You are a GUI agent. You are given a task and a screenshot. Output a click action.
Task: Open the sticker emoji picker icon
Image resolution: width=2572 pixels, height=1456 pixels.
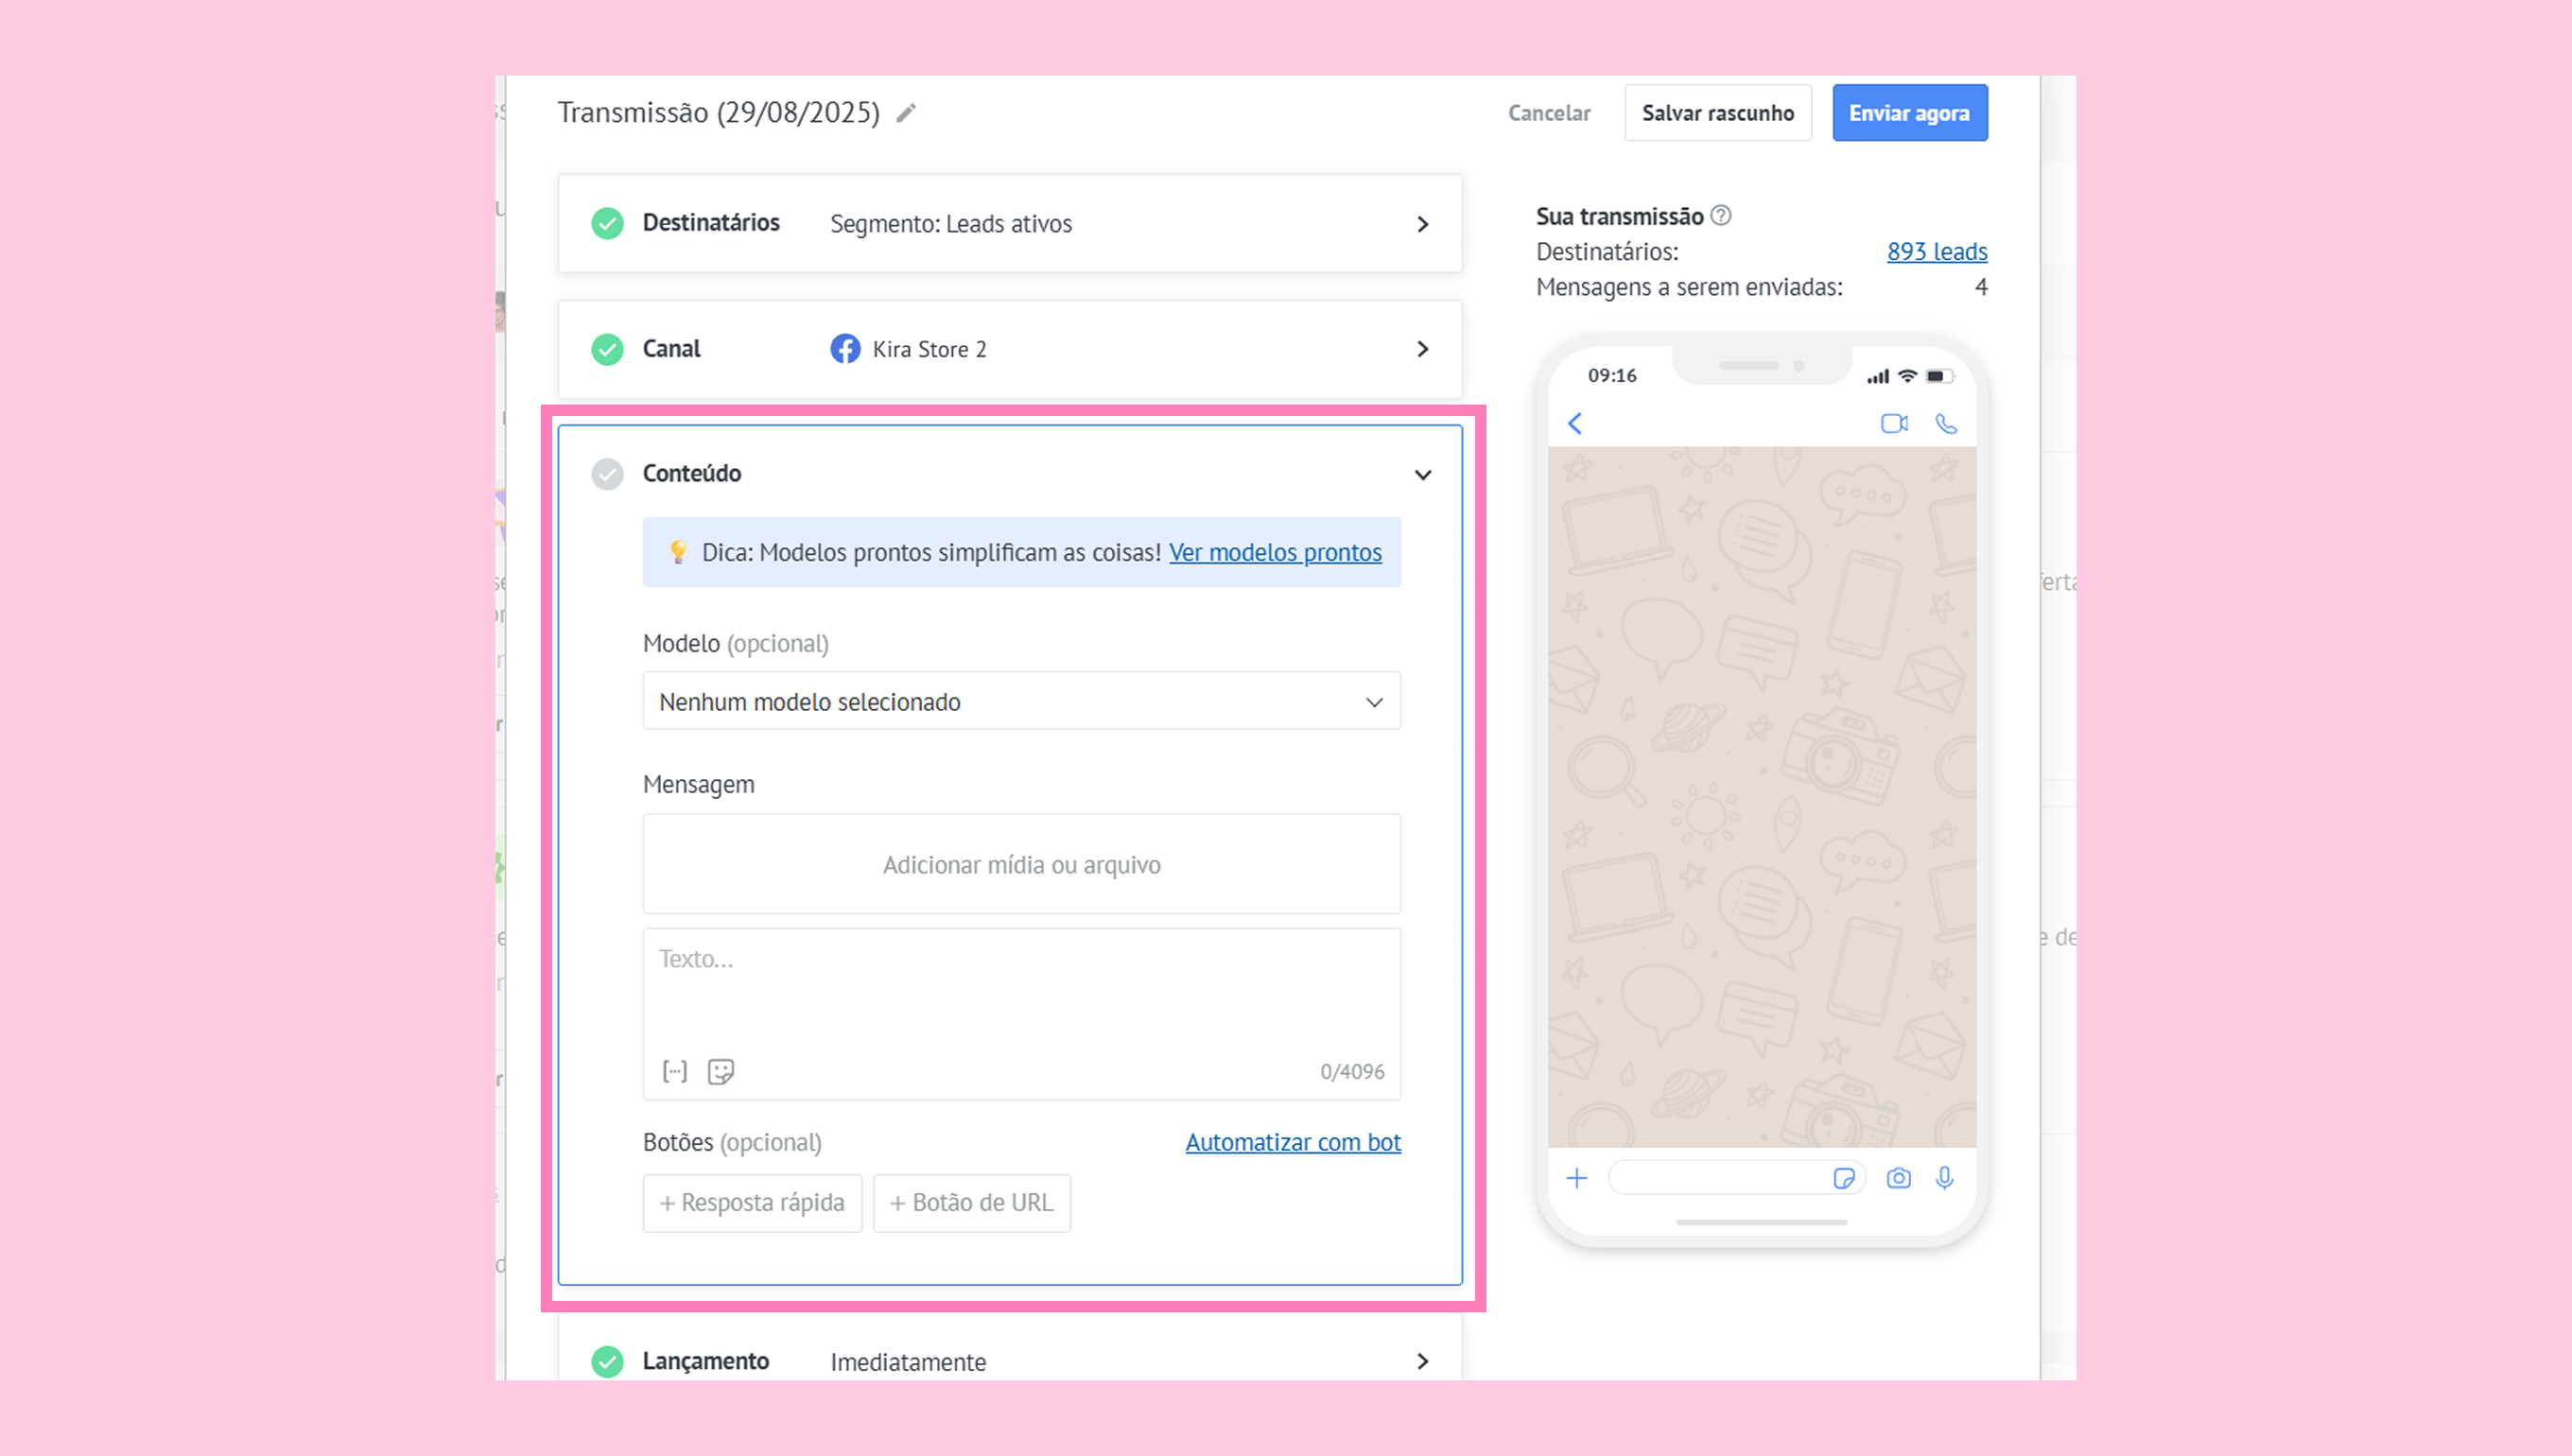[x=720, y=1071]
